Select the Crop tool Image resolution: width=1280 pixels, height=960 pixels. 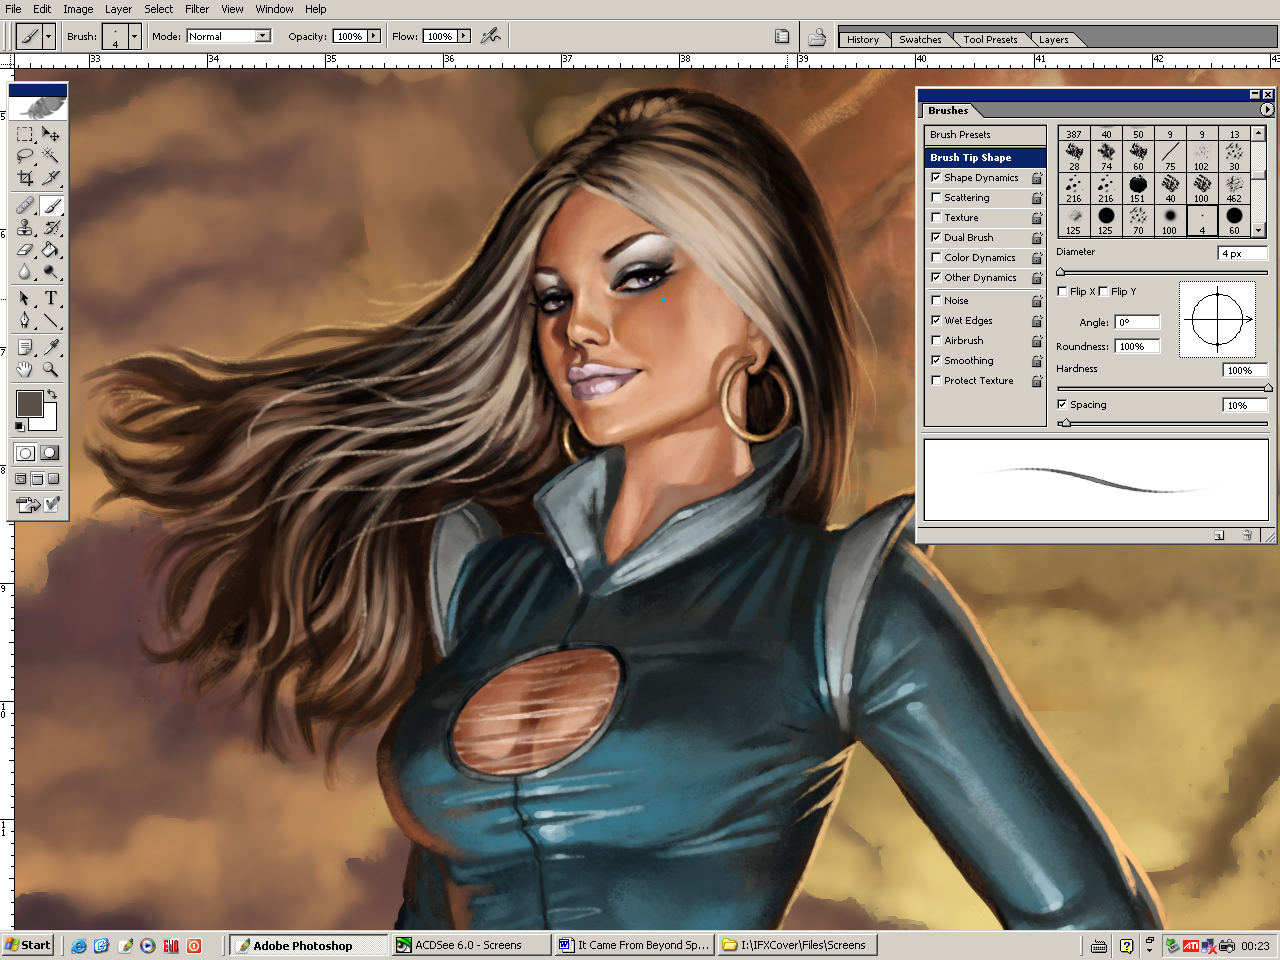(25, 178)
